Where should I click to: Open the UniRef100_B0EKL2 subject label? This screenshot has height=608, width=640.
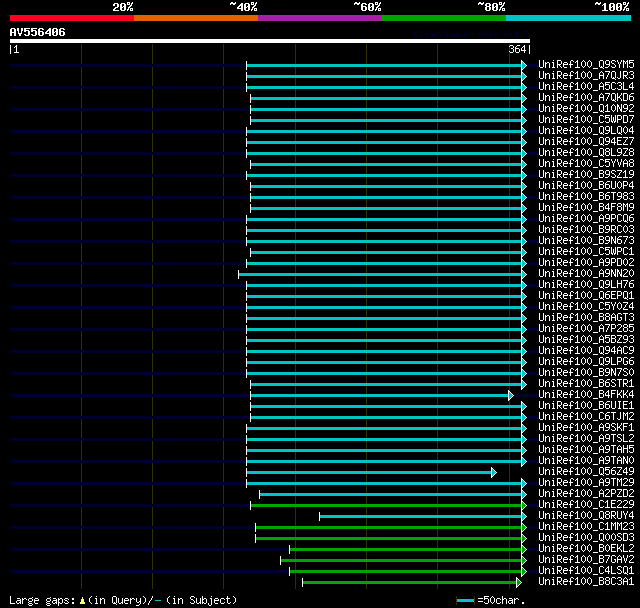coord(586,548)
